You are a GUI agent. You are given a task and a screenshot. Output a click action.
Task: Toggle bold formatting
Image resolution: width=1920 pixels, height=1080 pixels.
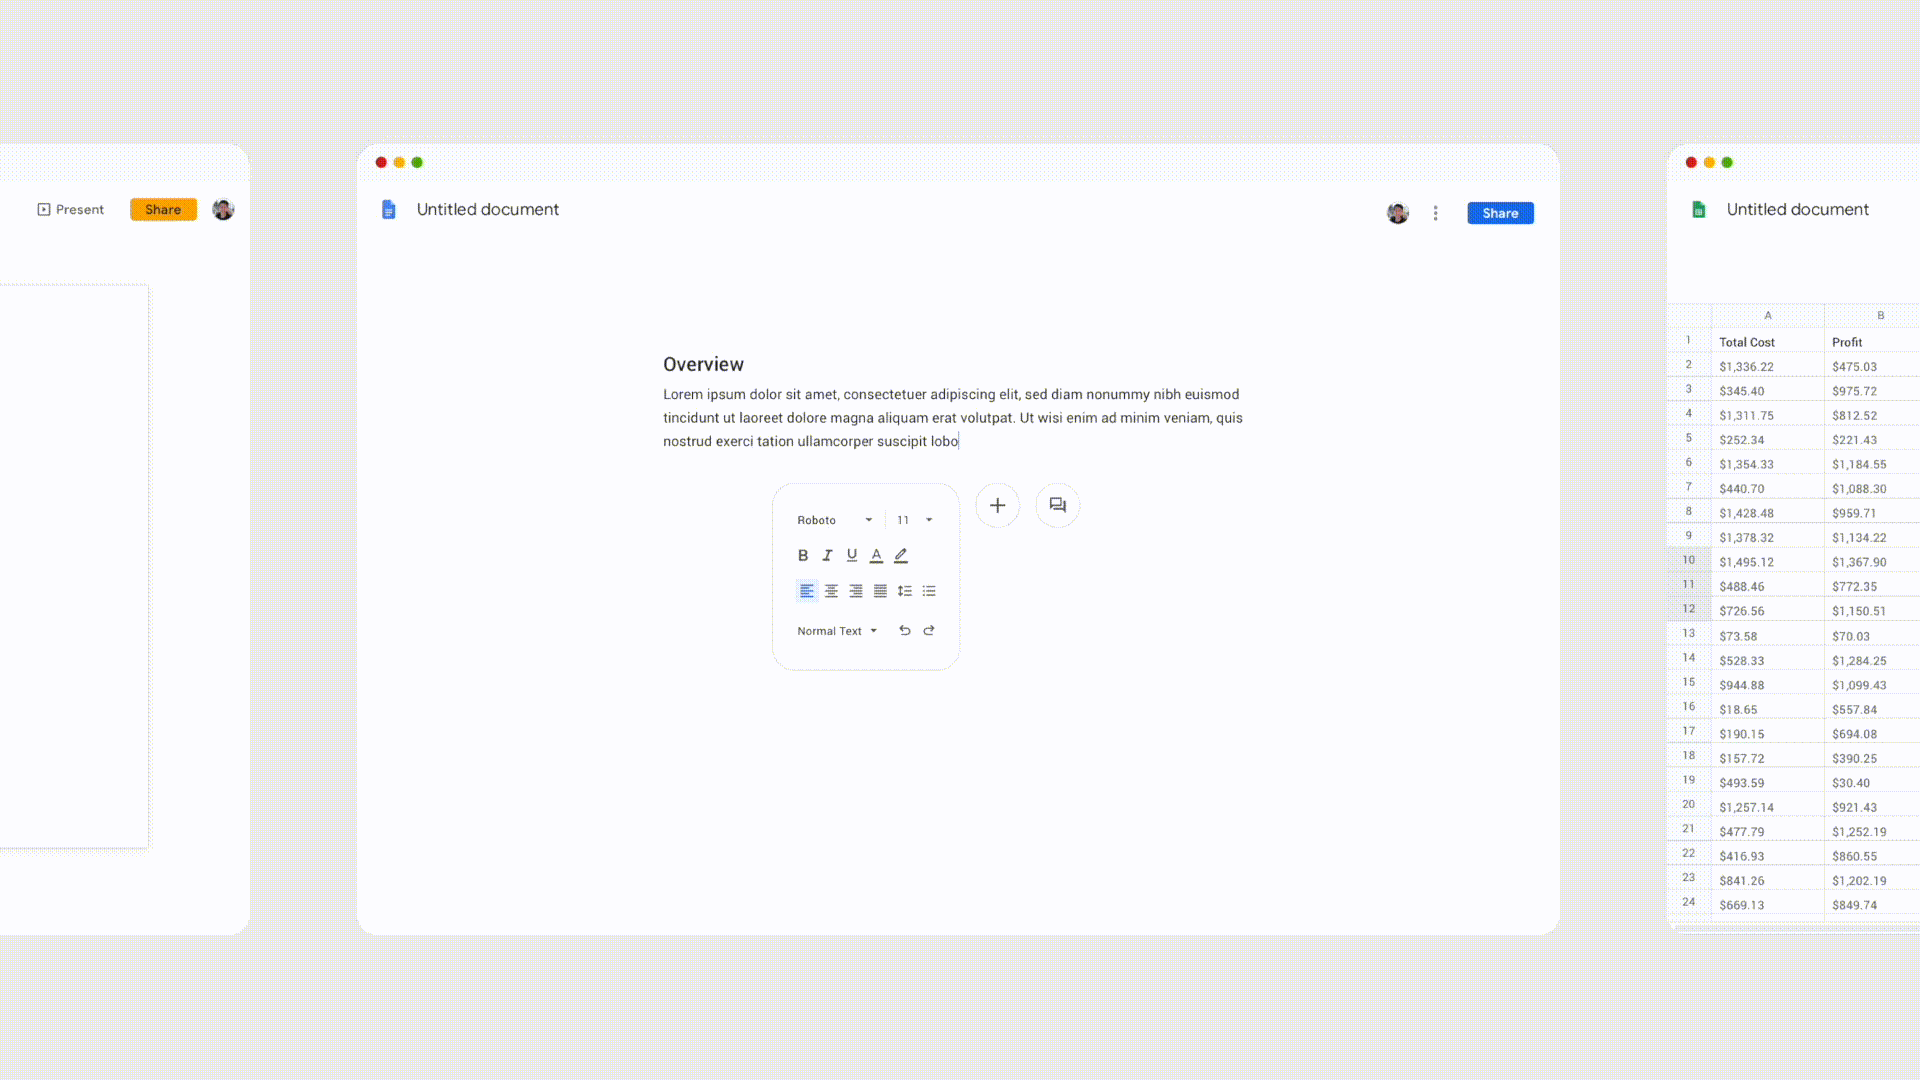803,555
